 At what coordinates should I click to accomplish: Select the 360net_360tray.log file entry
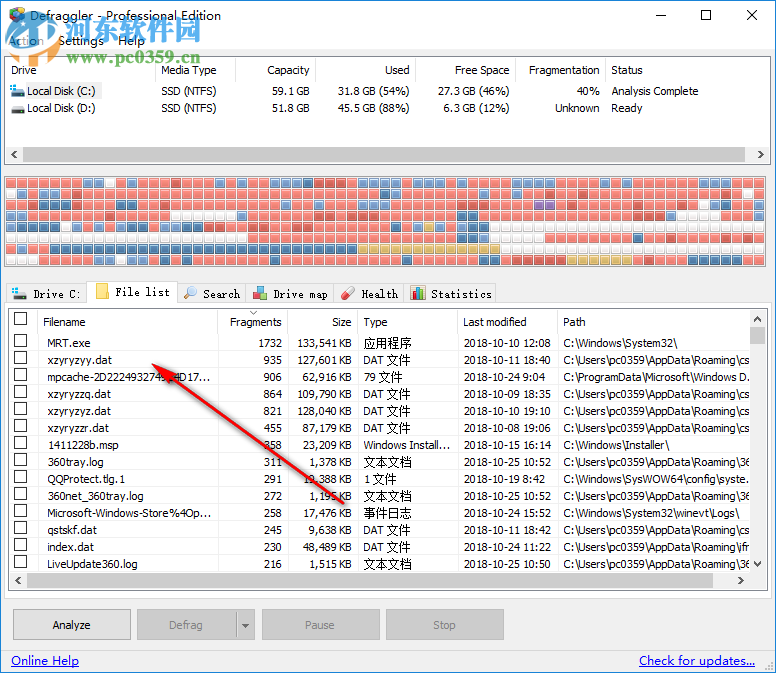(x=96, y=496)
